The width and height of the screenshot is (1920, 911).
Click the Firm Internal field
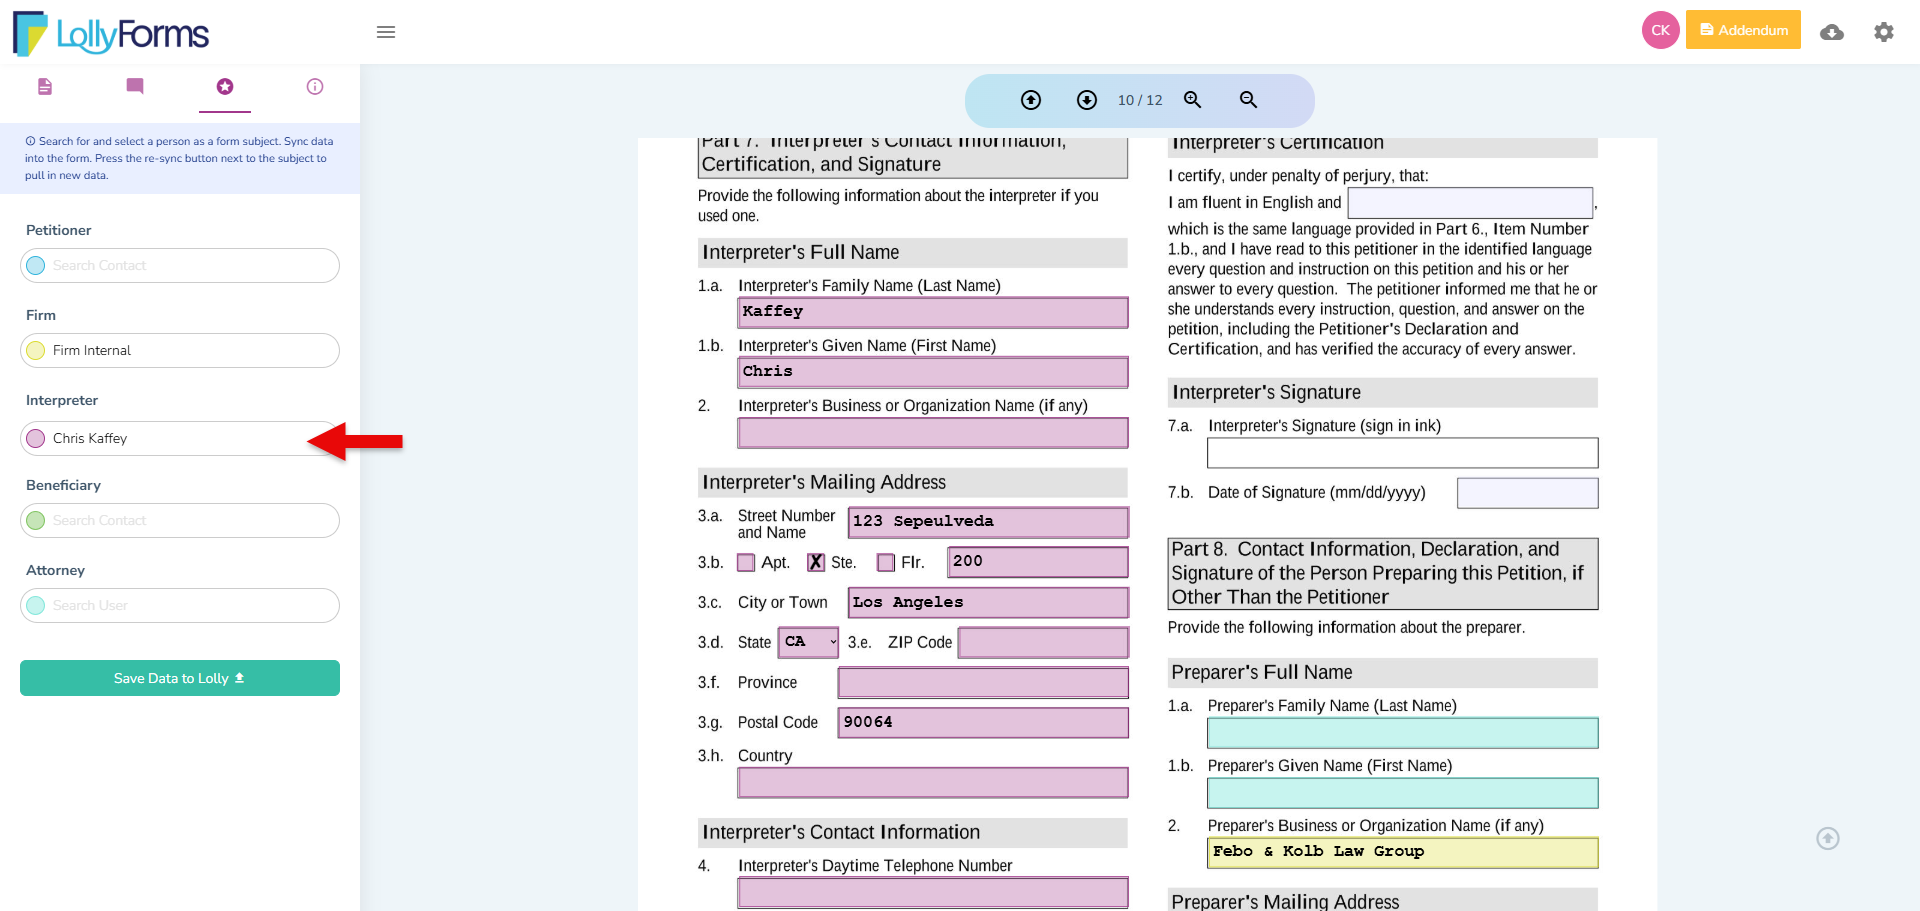(180, 350)
